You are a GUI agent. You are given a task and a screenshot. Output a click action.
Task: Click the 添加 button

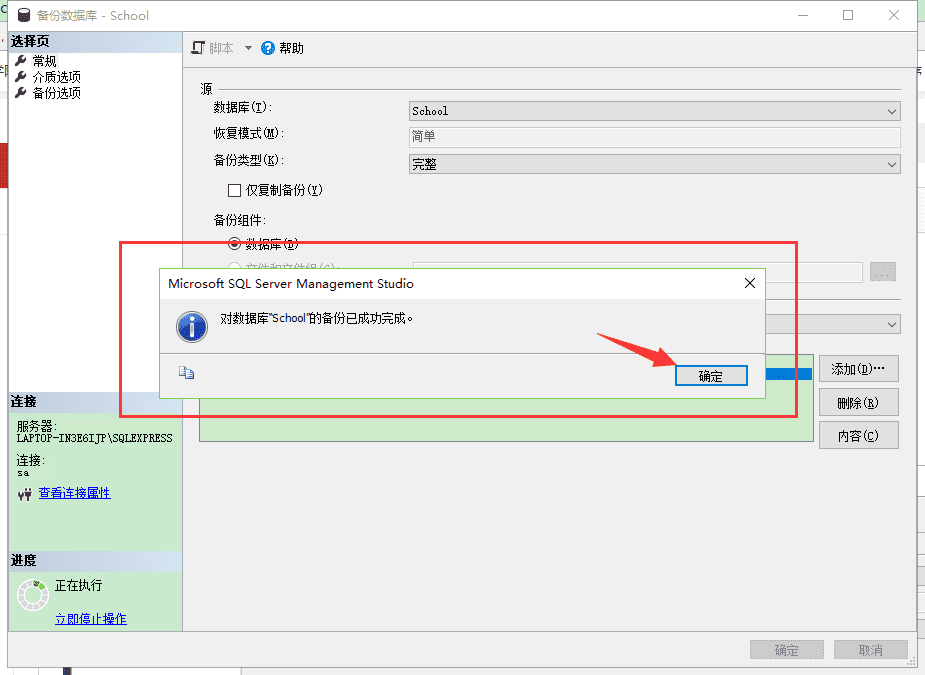(x=857, y=368)
